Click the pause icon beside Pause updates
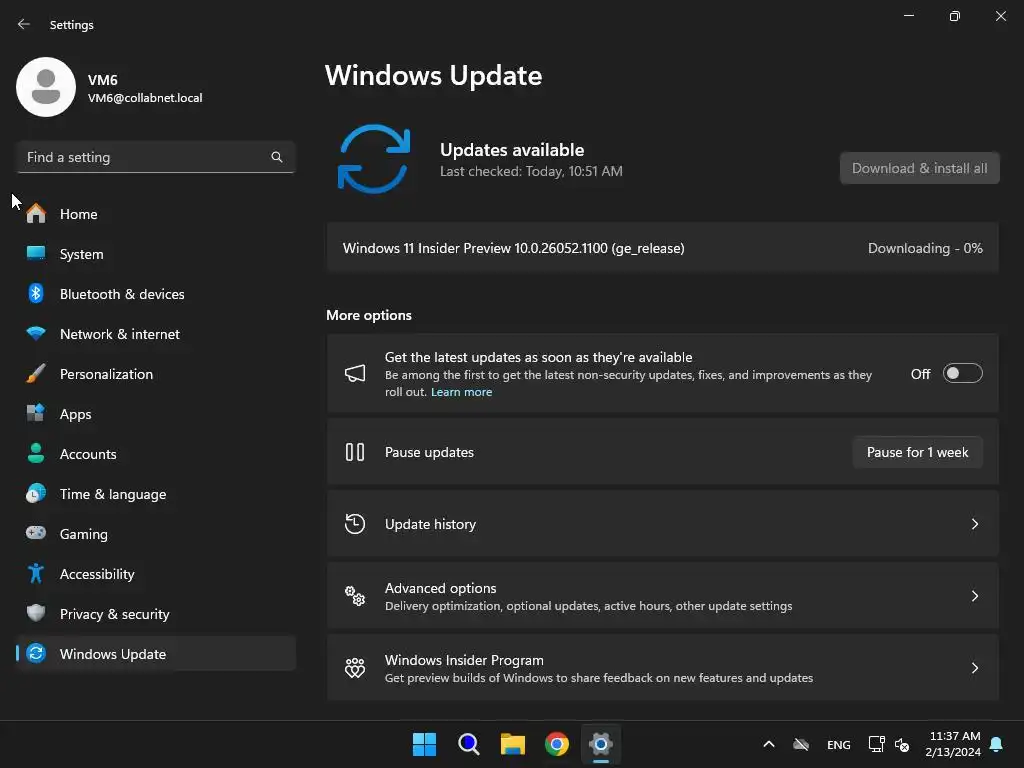 pos(355,452)
